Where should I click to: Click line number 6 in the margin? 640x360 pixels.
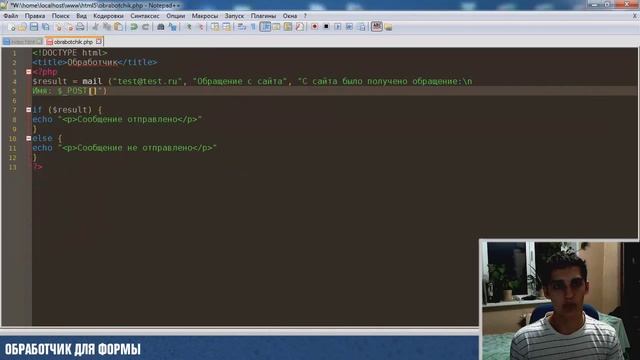pyautogui.click(x=14, y=100)
